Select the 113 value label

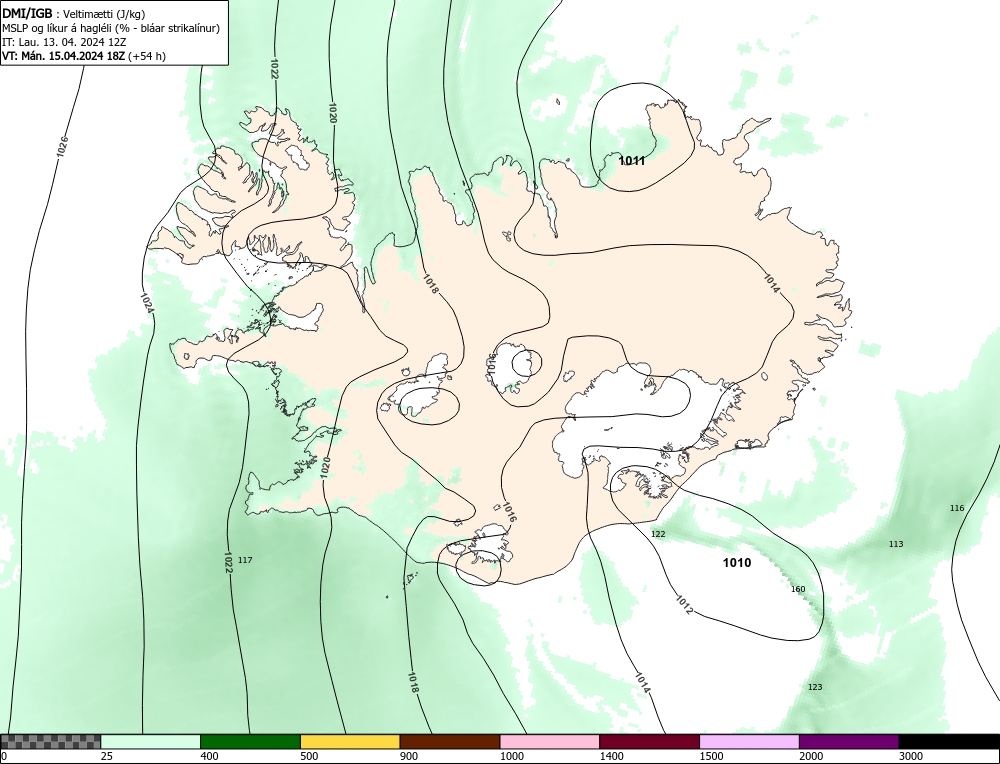tap(896, 544)
